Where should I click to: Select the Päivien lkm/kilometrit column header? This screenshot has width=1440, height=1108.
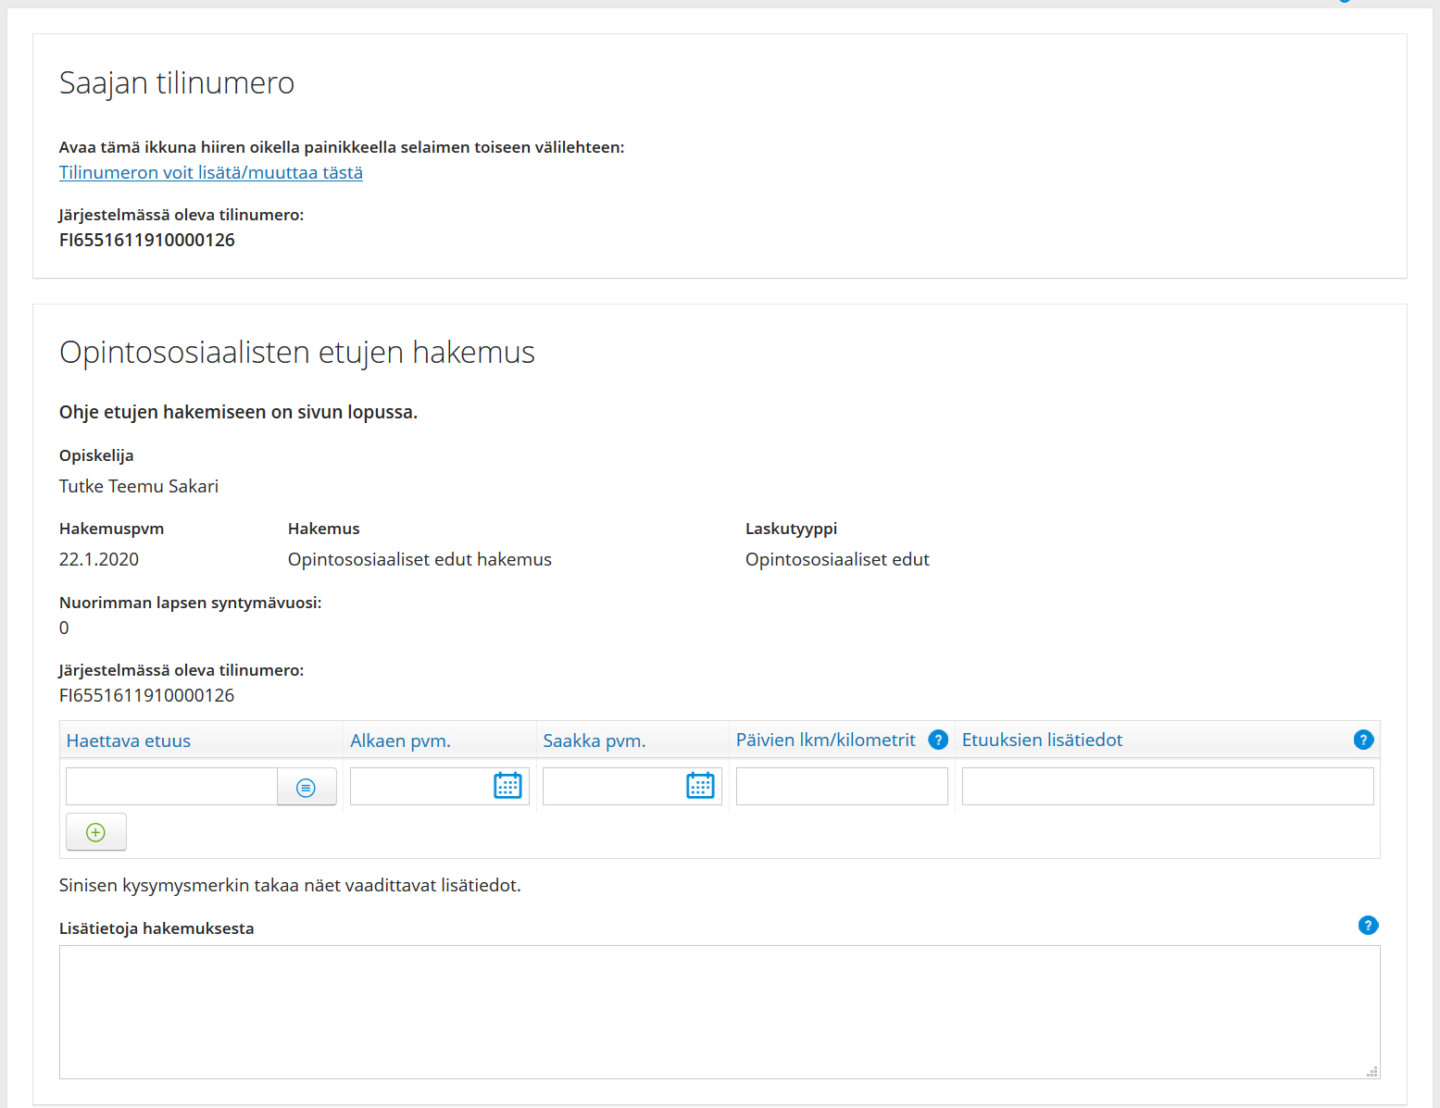pyautogui.click(x=826, y=740)
